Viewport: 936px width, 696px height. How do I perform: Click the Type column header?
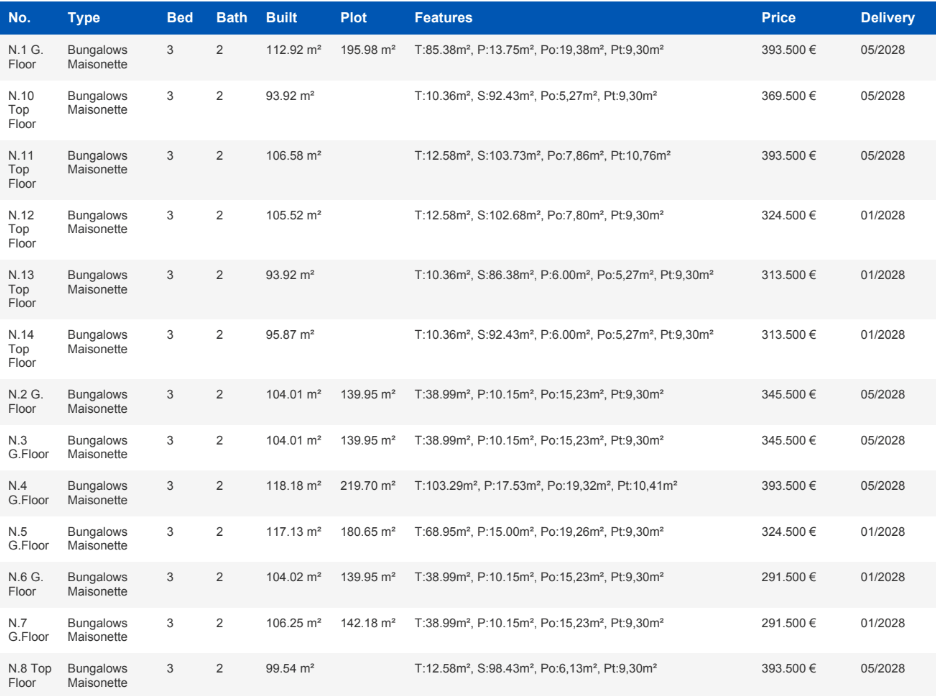[84, 18]
